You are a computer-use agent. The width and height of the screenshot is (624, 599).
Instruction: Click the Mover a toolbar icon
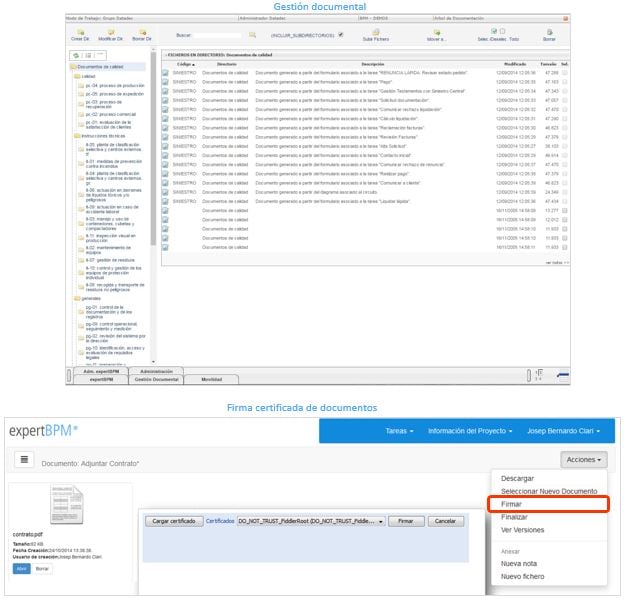click(x=437, y=32)
